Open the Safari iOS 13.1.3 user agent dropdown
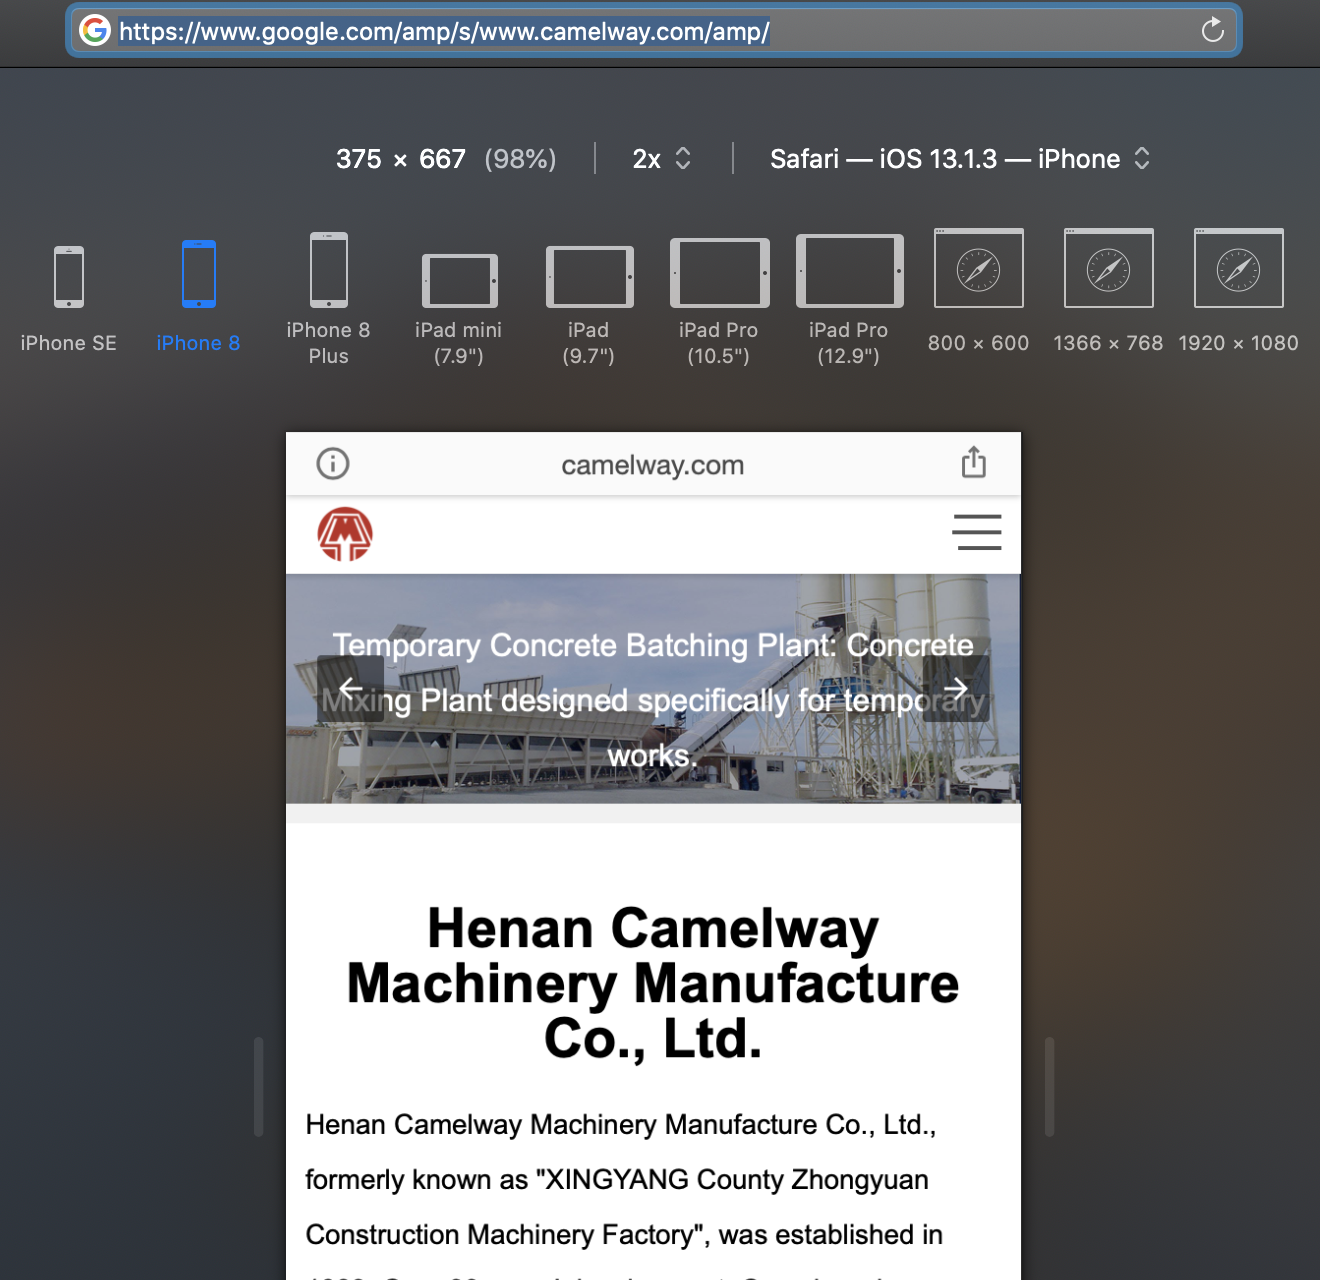The image size is (1320, 1280). coord(960,159)
